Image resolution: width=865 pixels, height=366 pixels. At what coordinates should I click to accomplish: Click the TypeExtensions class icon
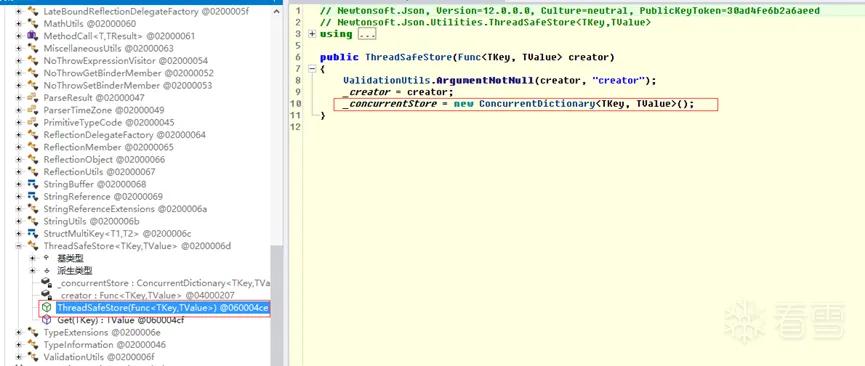point(33,332)
